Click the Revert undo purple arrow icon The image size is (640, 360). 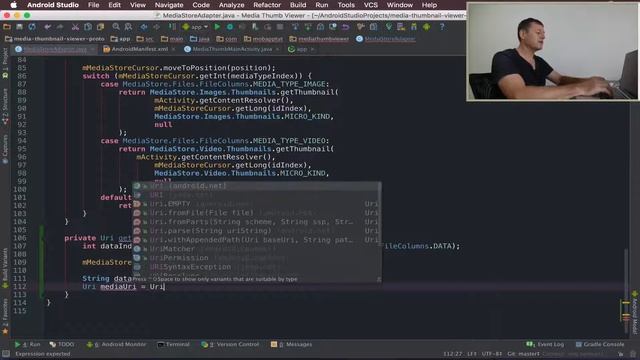click(345, 27)
